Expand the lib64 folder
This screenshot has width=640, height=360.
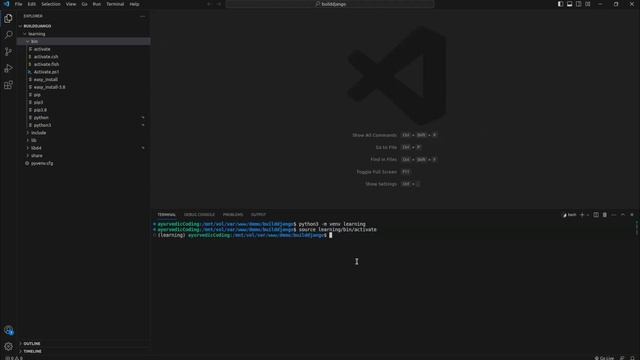coord(84,148)
